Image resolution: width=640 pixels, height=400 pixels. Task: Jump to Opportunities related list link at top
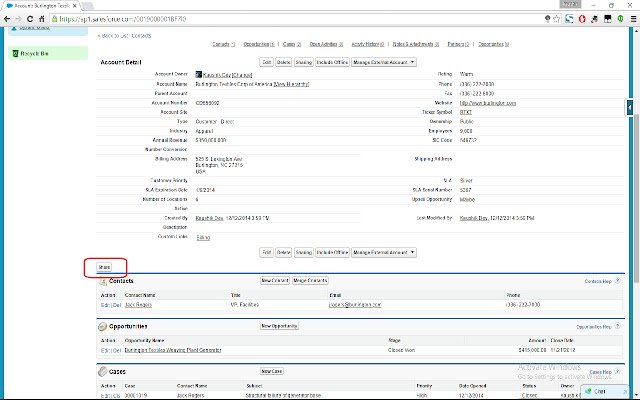259,44
